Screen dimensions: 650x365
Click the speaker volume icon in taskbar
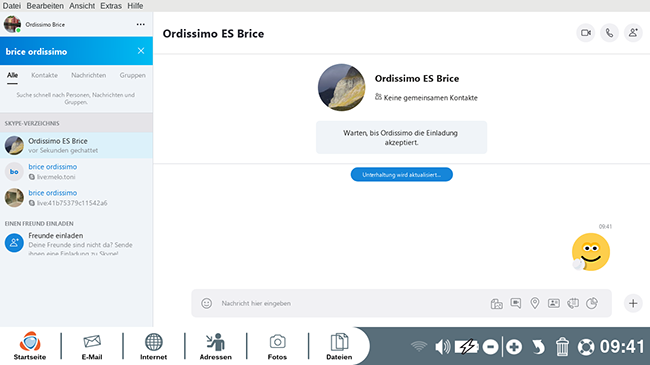(442, 346)
